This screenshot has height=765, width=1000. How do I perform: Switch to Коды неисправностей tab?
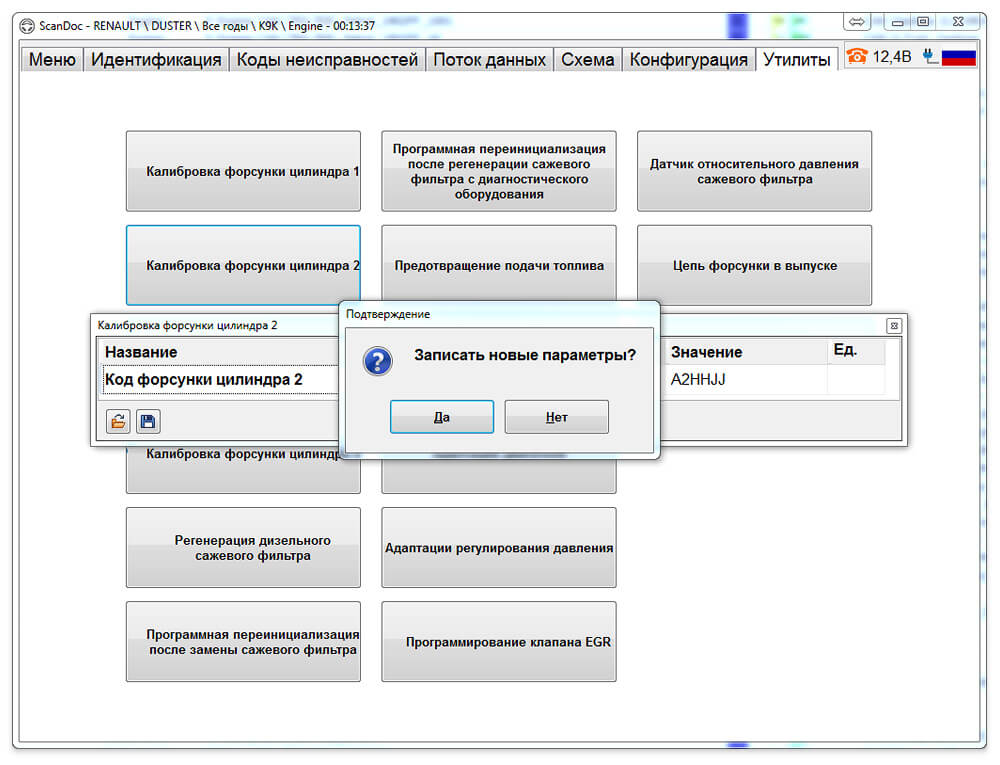pos(327,60)
